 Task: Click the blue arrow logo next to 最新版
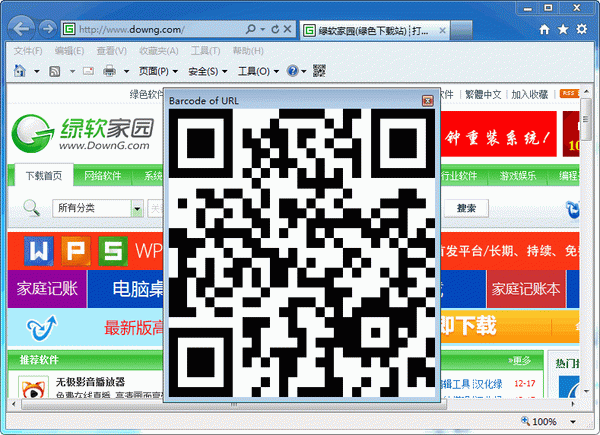coord(41,328)
